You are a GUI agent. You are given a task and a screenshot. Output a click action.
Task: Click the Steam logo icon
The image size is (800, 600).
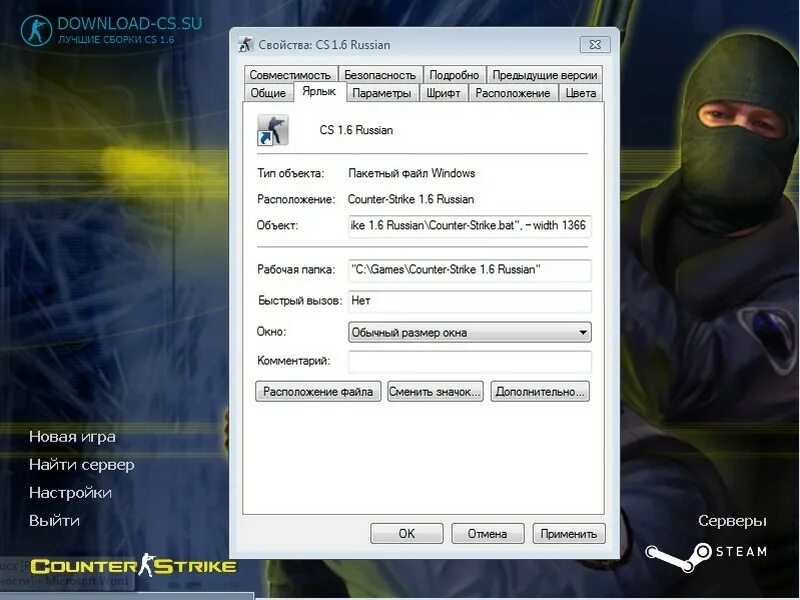point(678,557)
